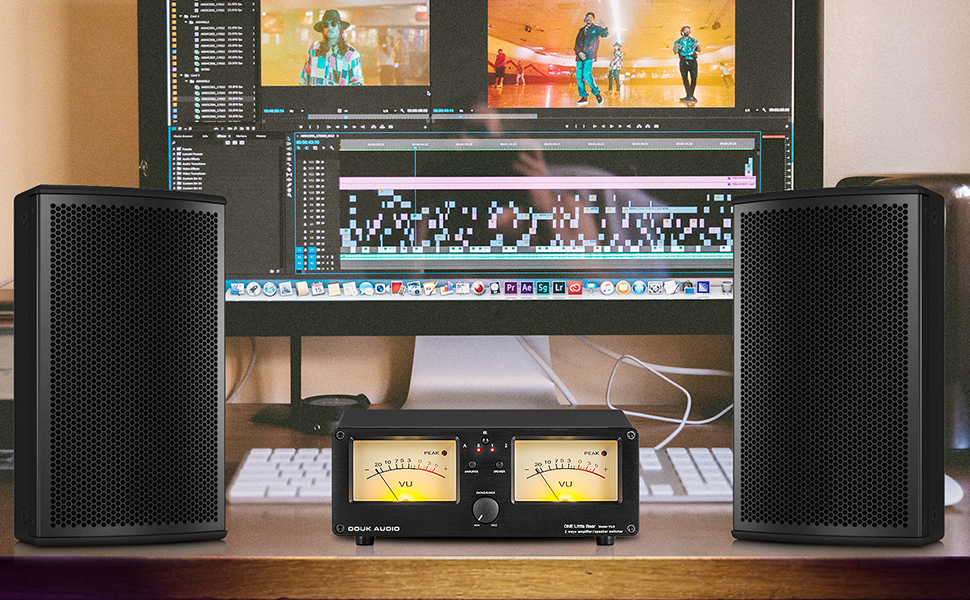The width and height of the screenshot is (970, 600).
Task: Open Source monitor zoom level dropdown
Action: [x=296, y=111]
